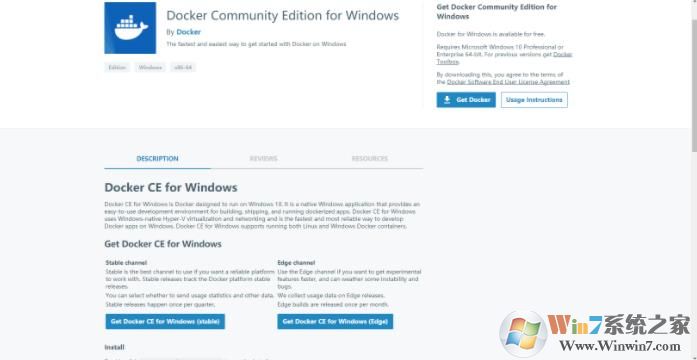Click the Edge channel label

click(296, 263)
